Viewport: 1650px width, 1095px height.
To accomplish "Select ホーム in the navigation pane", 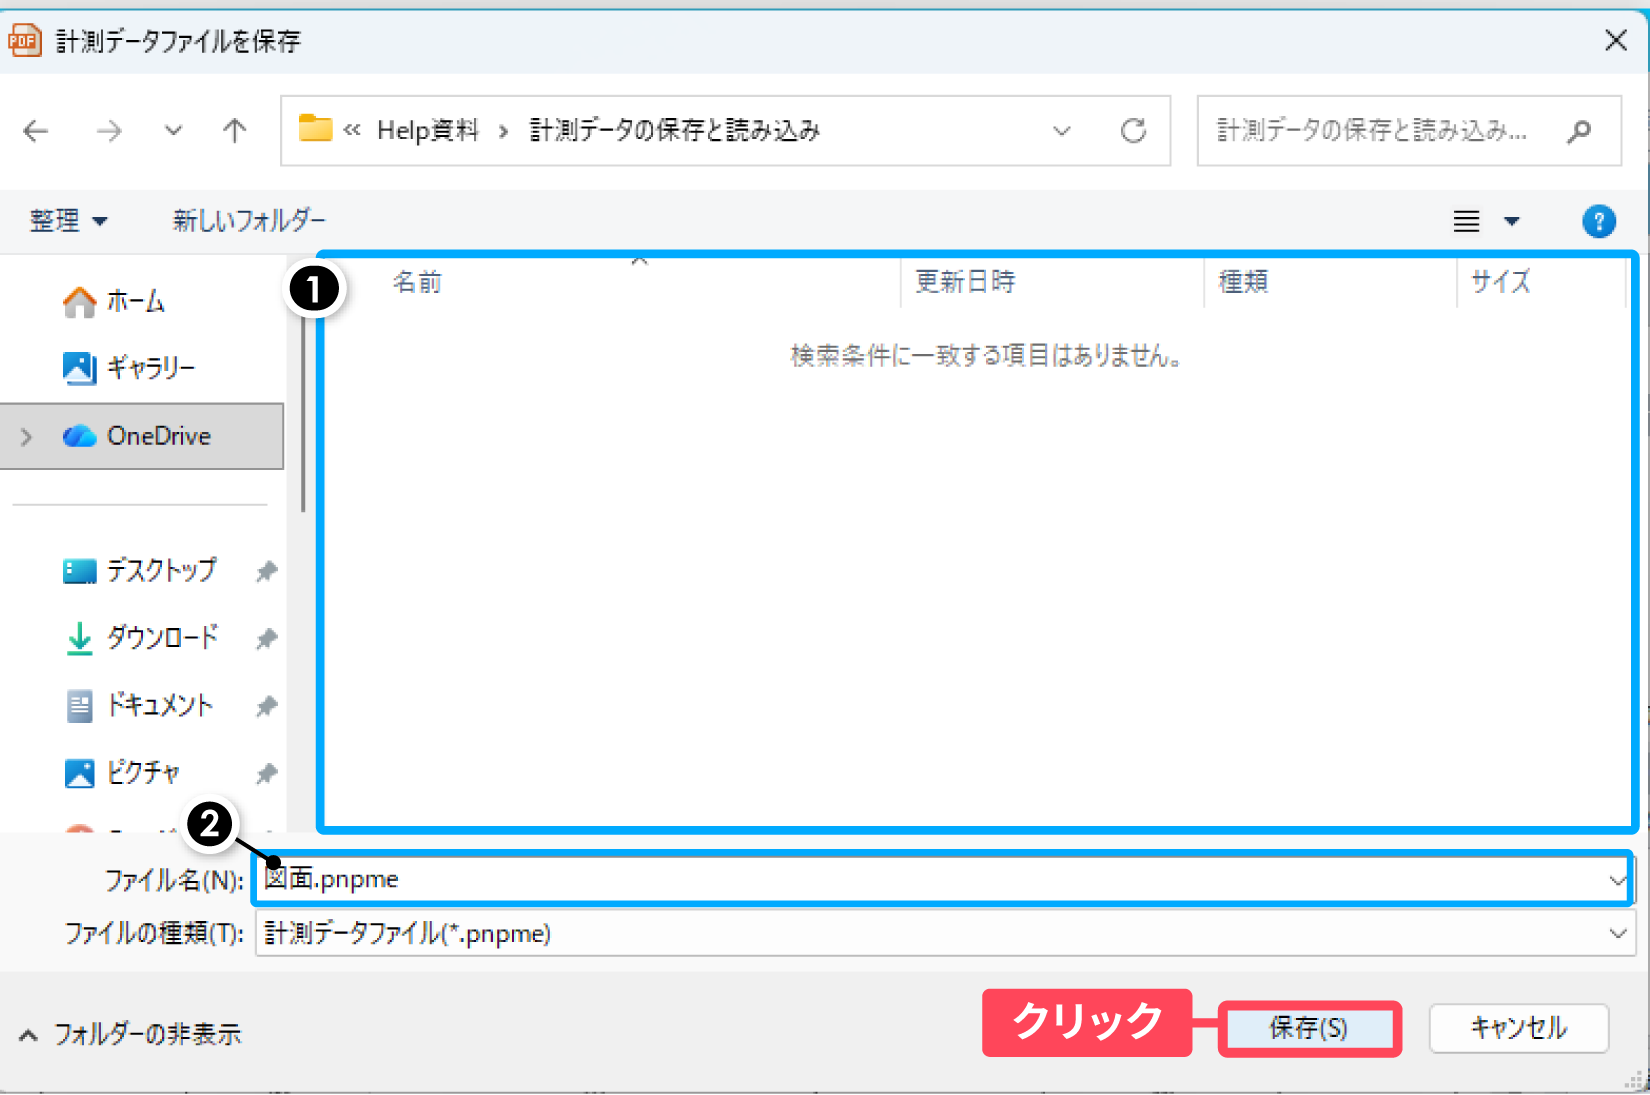I will click(x=135, y=301).
